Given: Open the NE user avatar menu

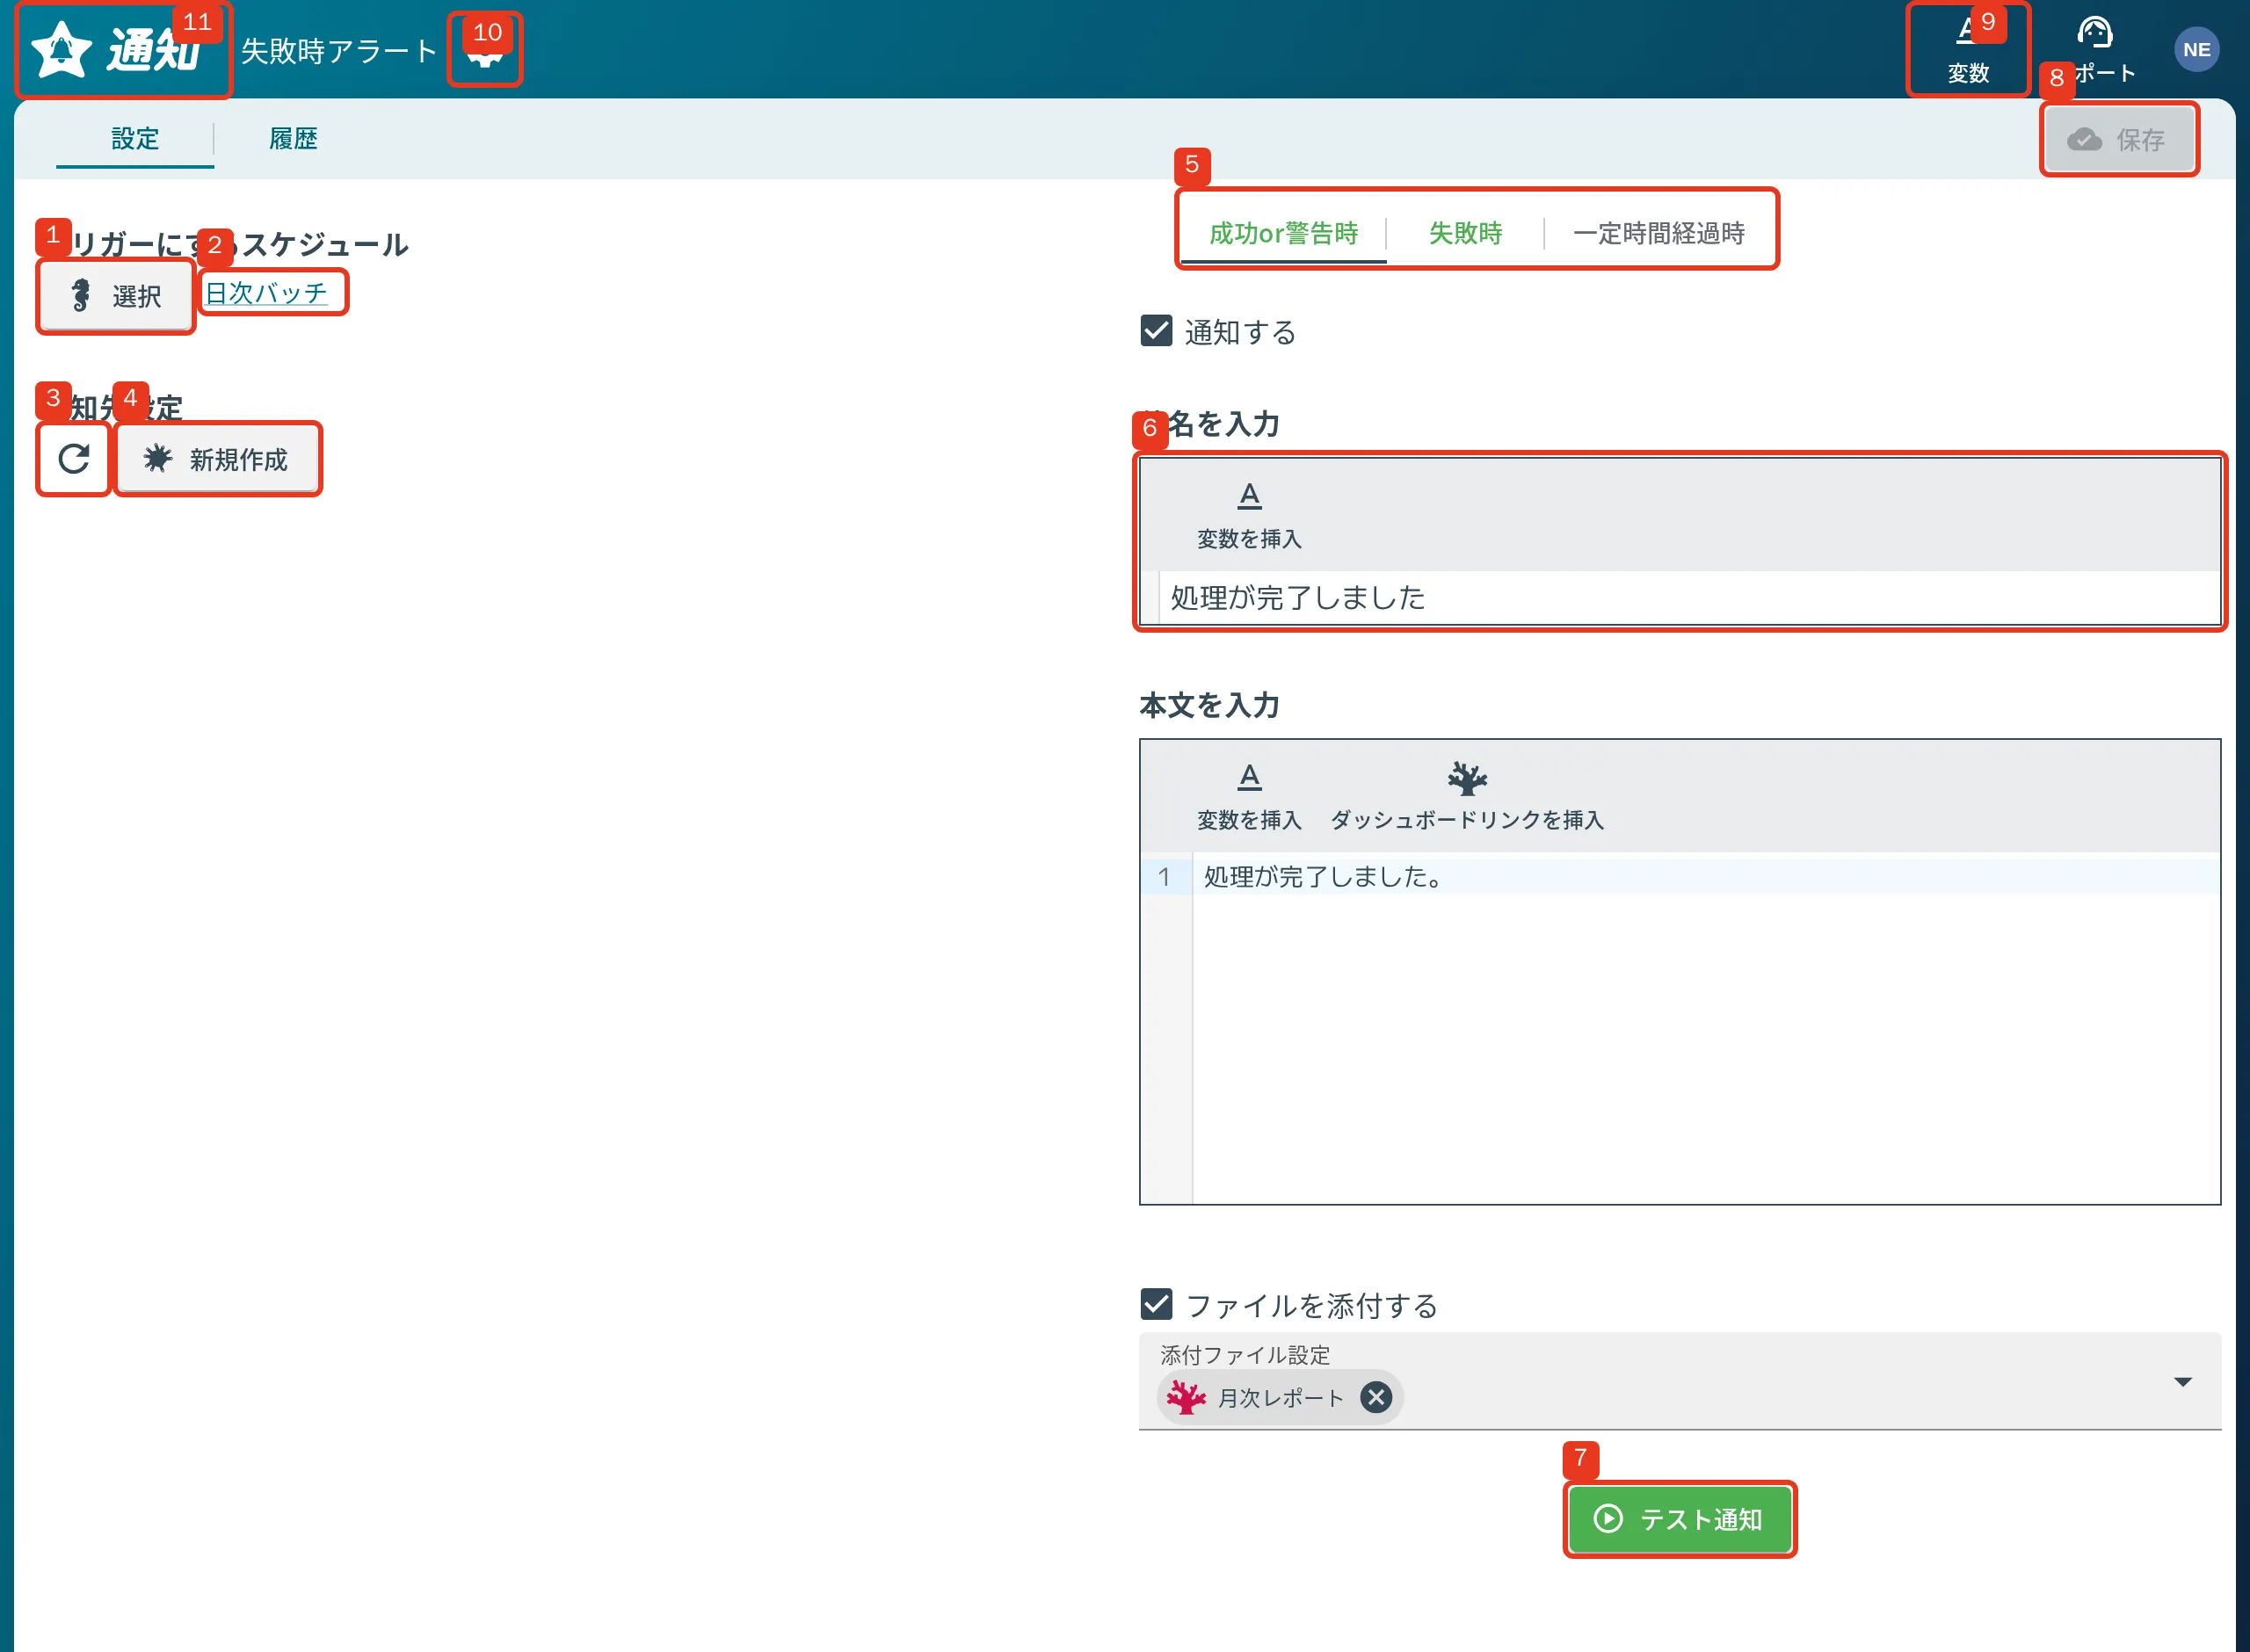Looking at the screenshot, I should click(2196, 49).
